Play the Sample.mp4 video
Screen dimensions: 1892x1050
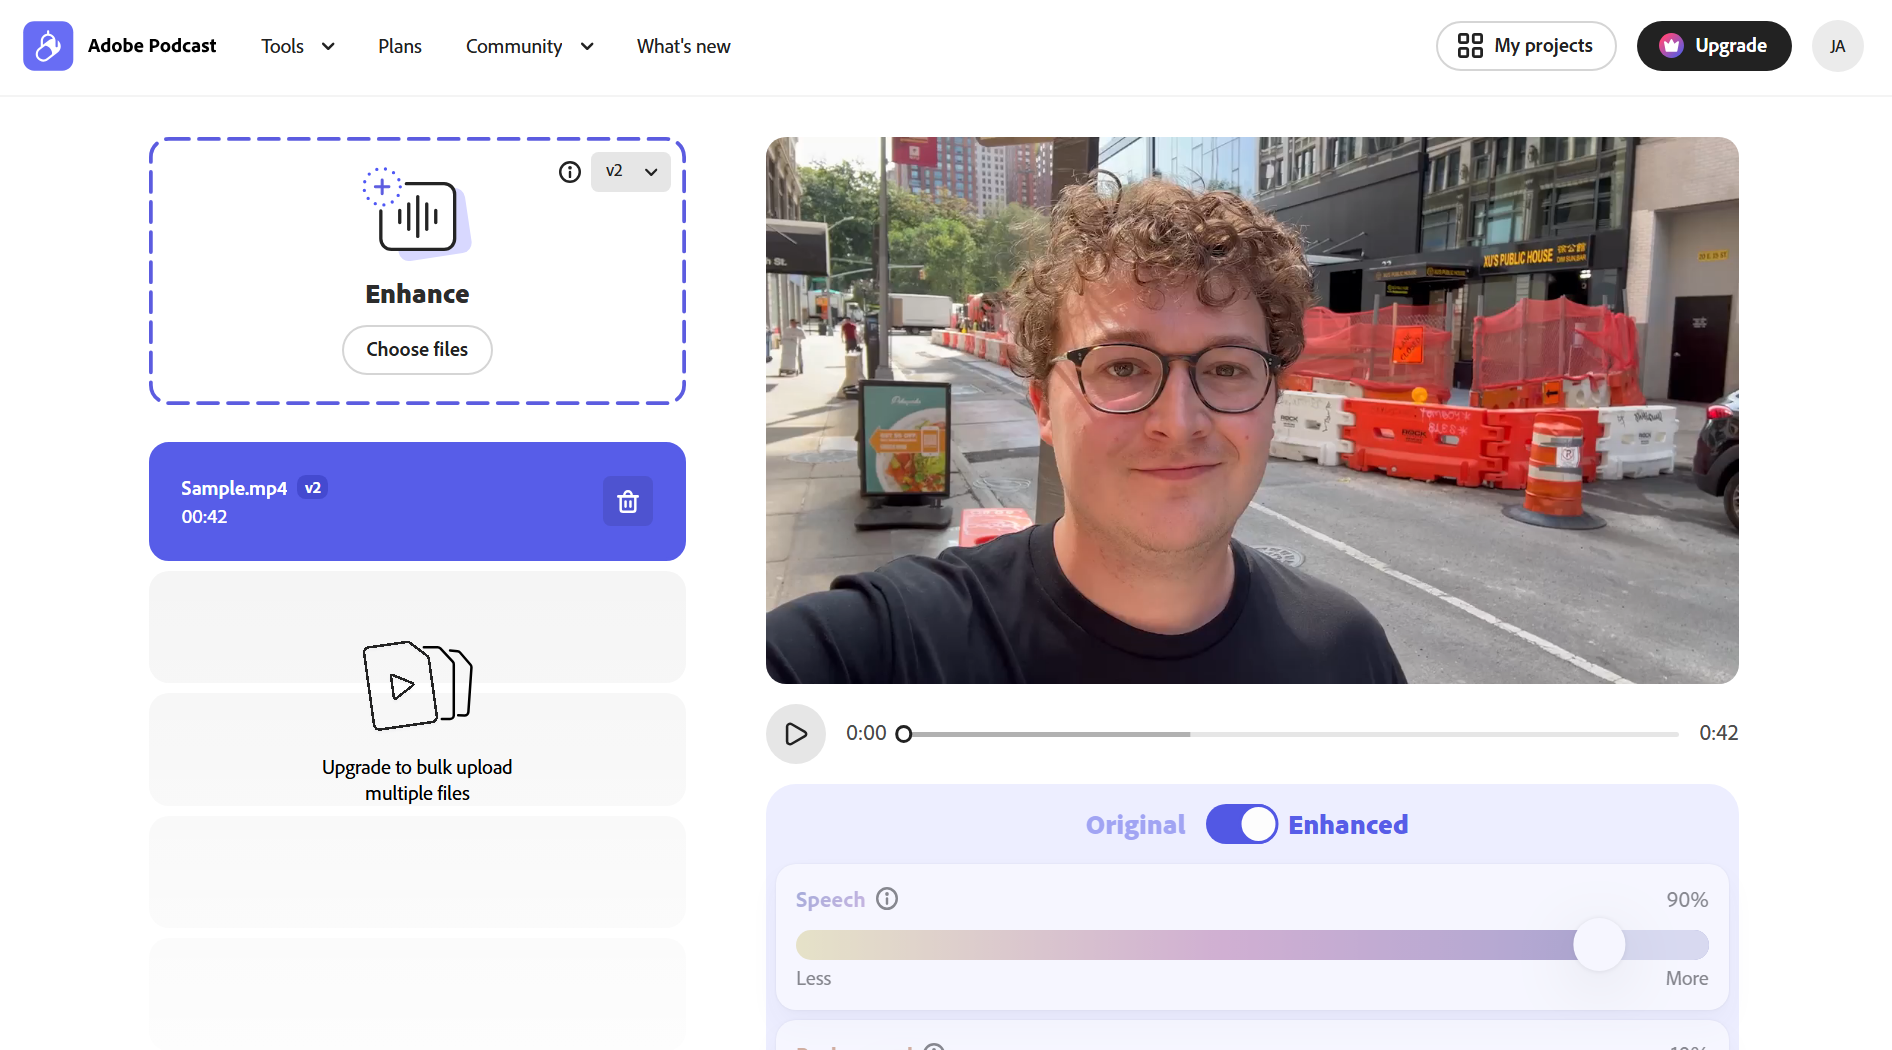795,734
